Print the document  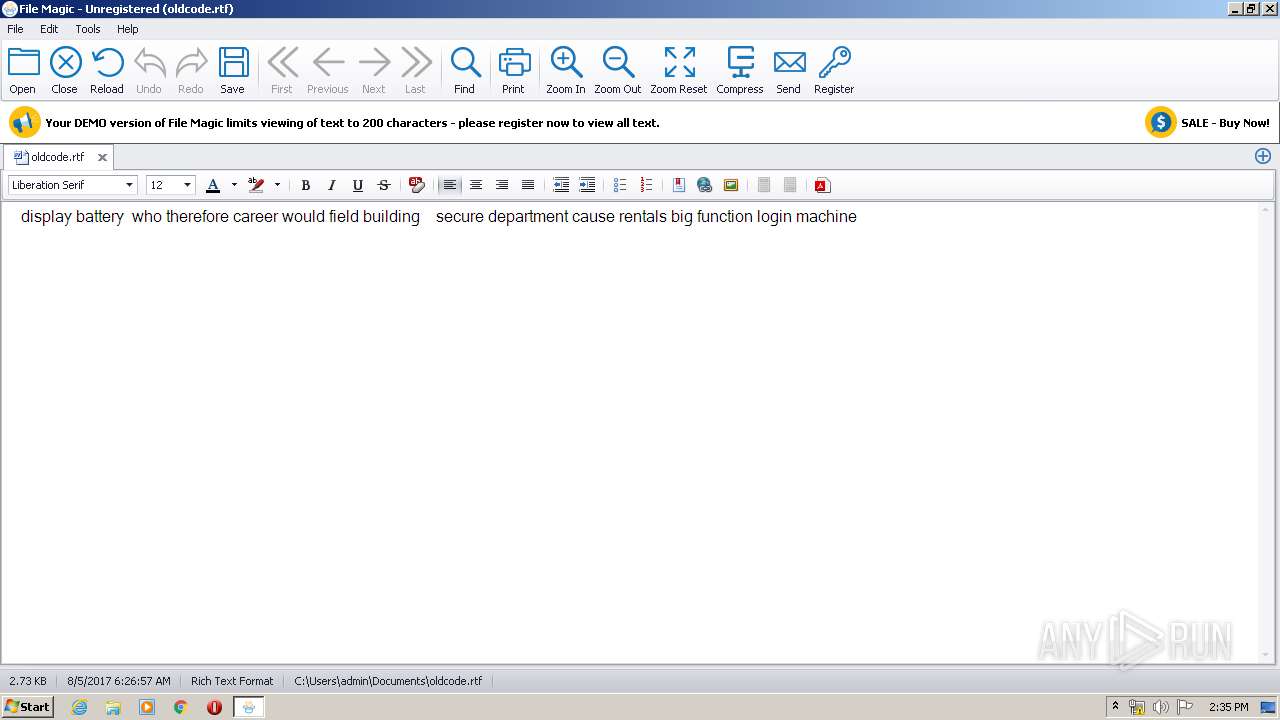pos(513,70)
